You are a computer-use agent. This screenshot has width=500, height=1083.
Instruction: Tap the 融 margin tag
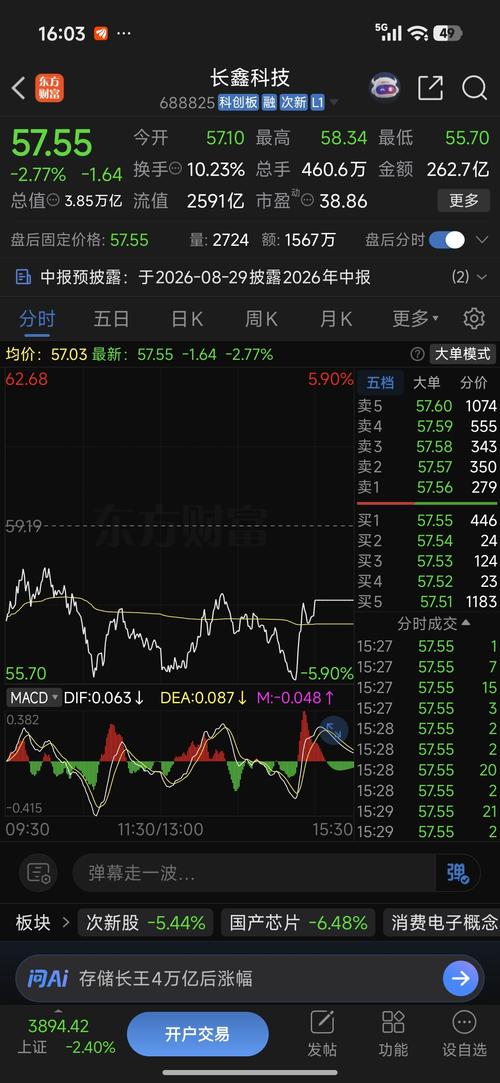[x=270, y=103]
